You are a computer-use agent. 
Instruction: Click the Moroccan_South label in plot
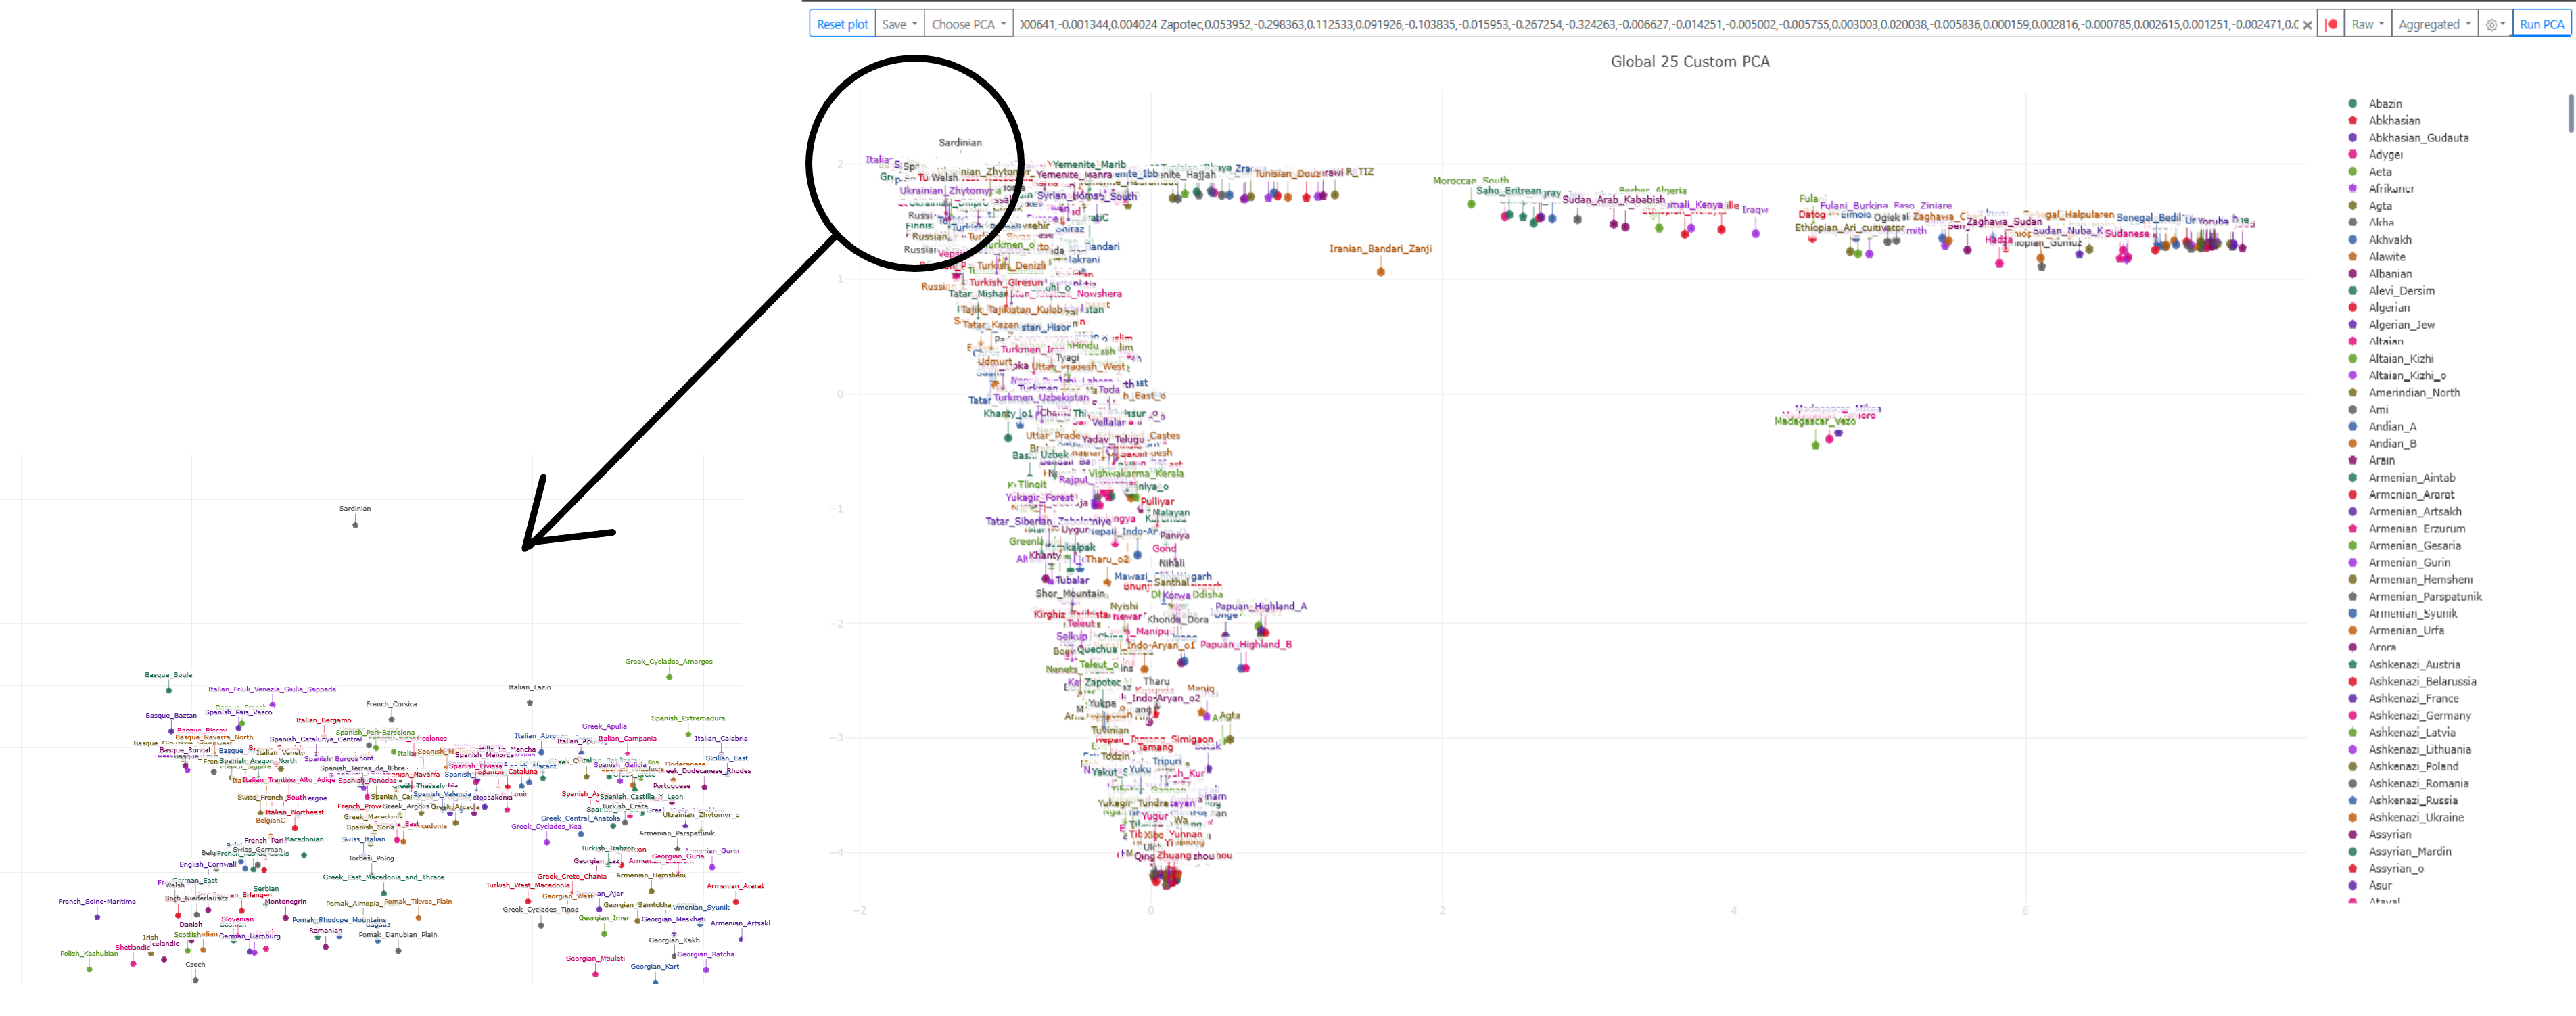tap(1470, 181)
